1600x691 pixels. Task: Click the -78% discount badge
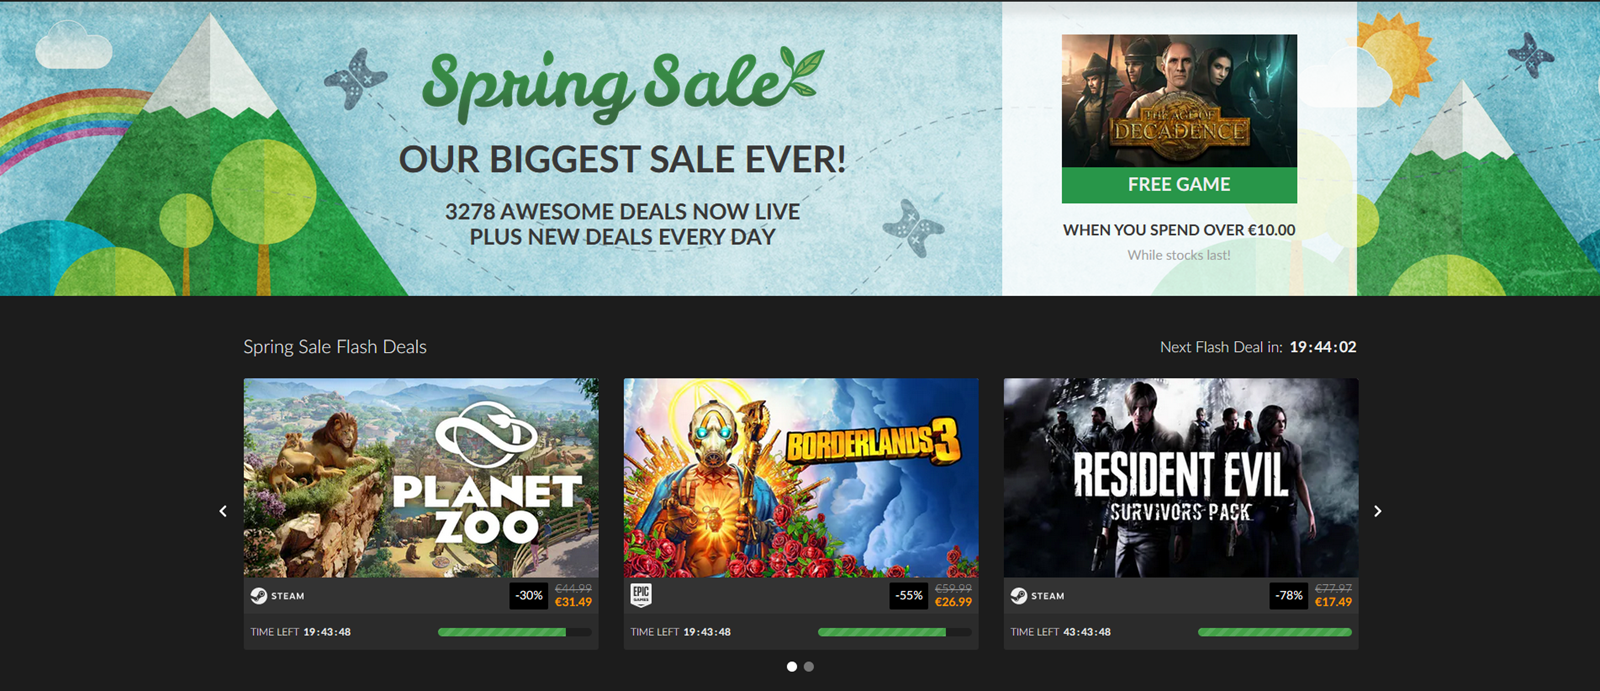point(1289,595)
